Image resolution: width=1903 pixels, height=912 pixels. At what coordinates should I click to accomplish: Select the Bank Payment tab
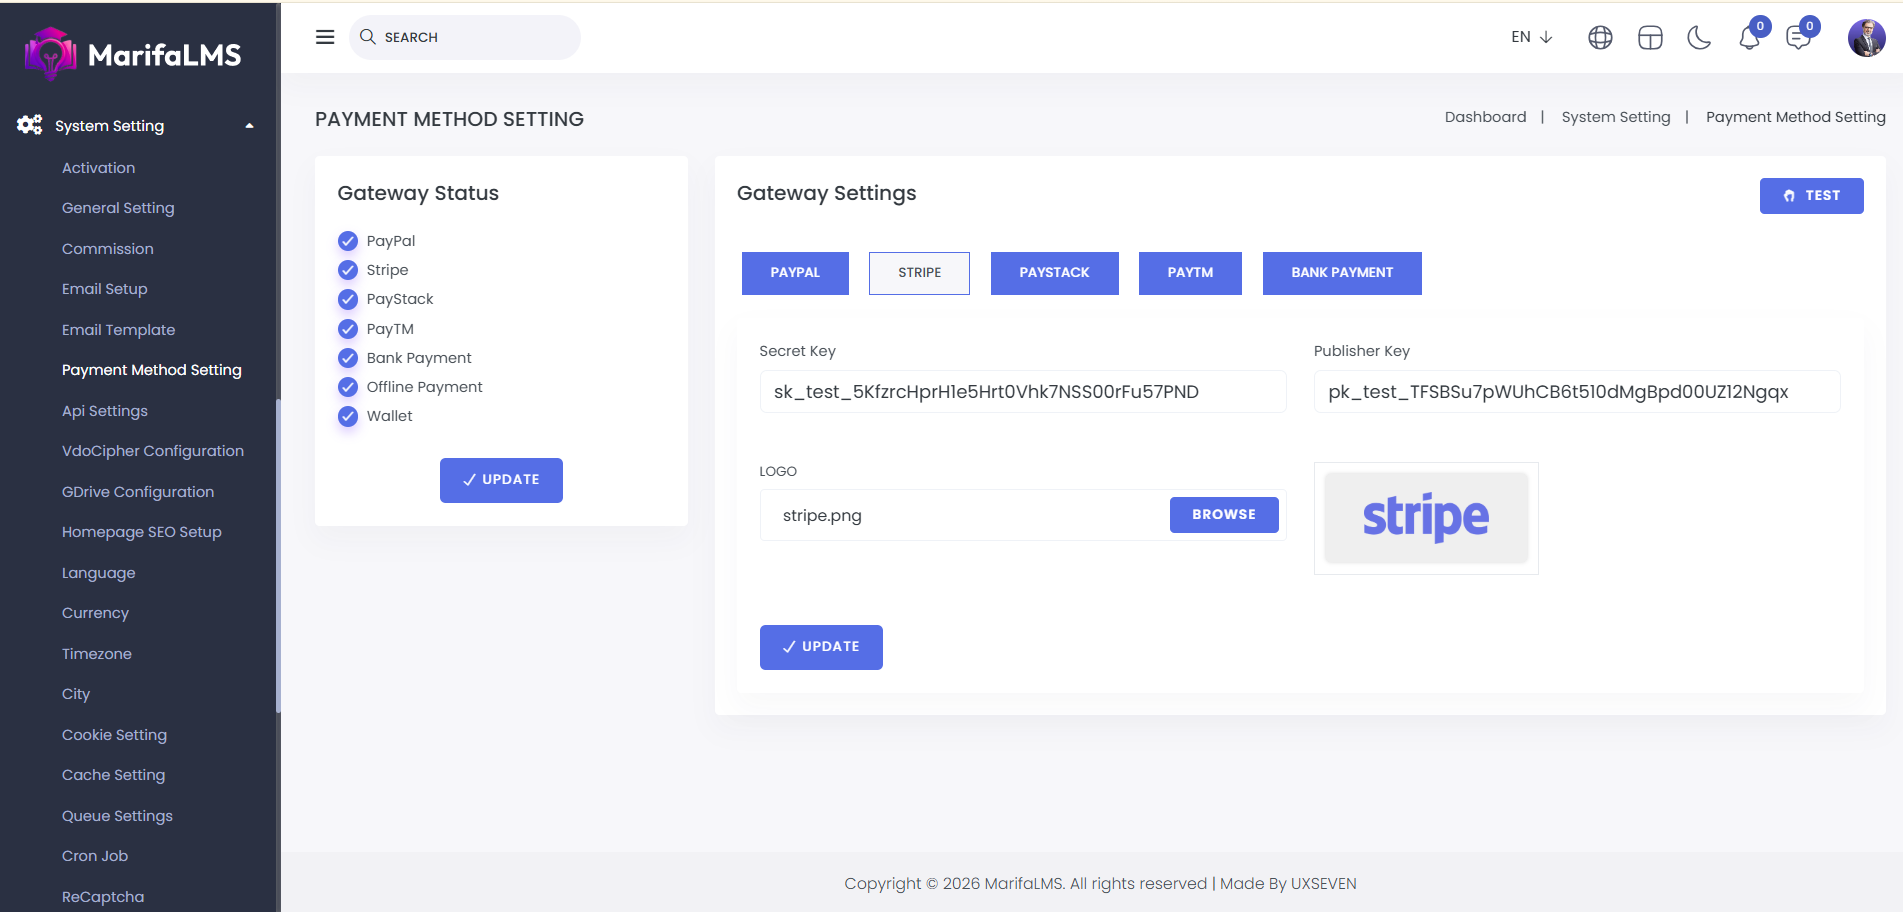click(1341, 273)
